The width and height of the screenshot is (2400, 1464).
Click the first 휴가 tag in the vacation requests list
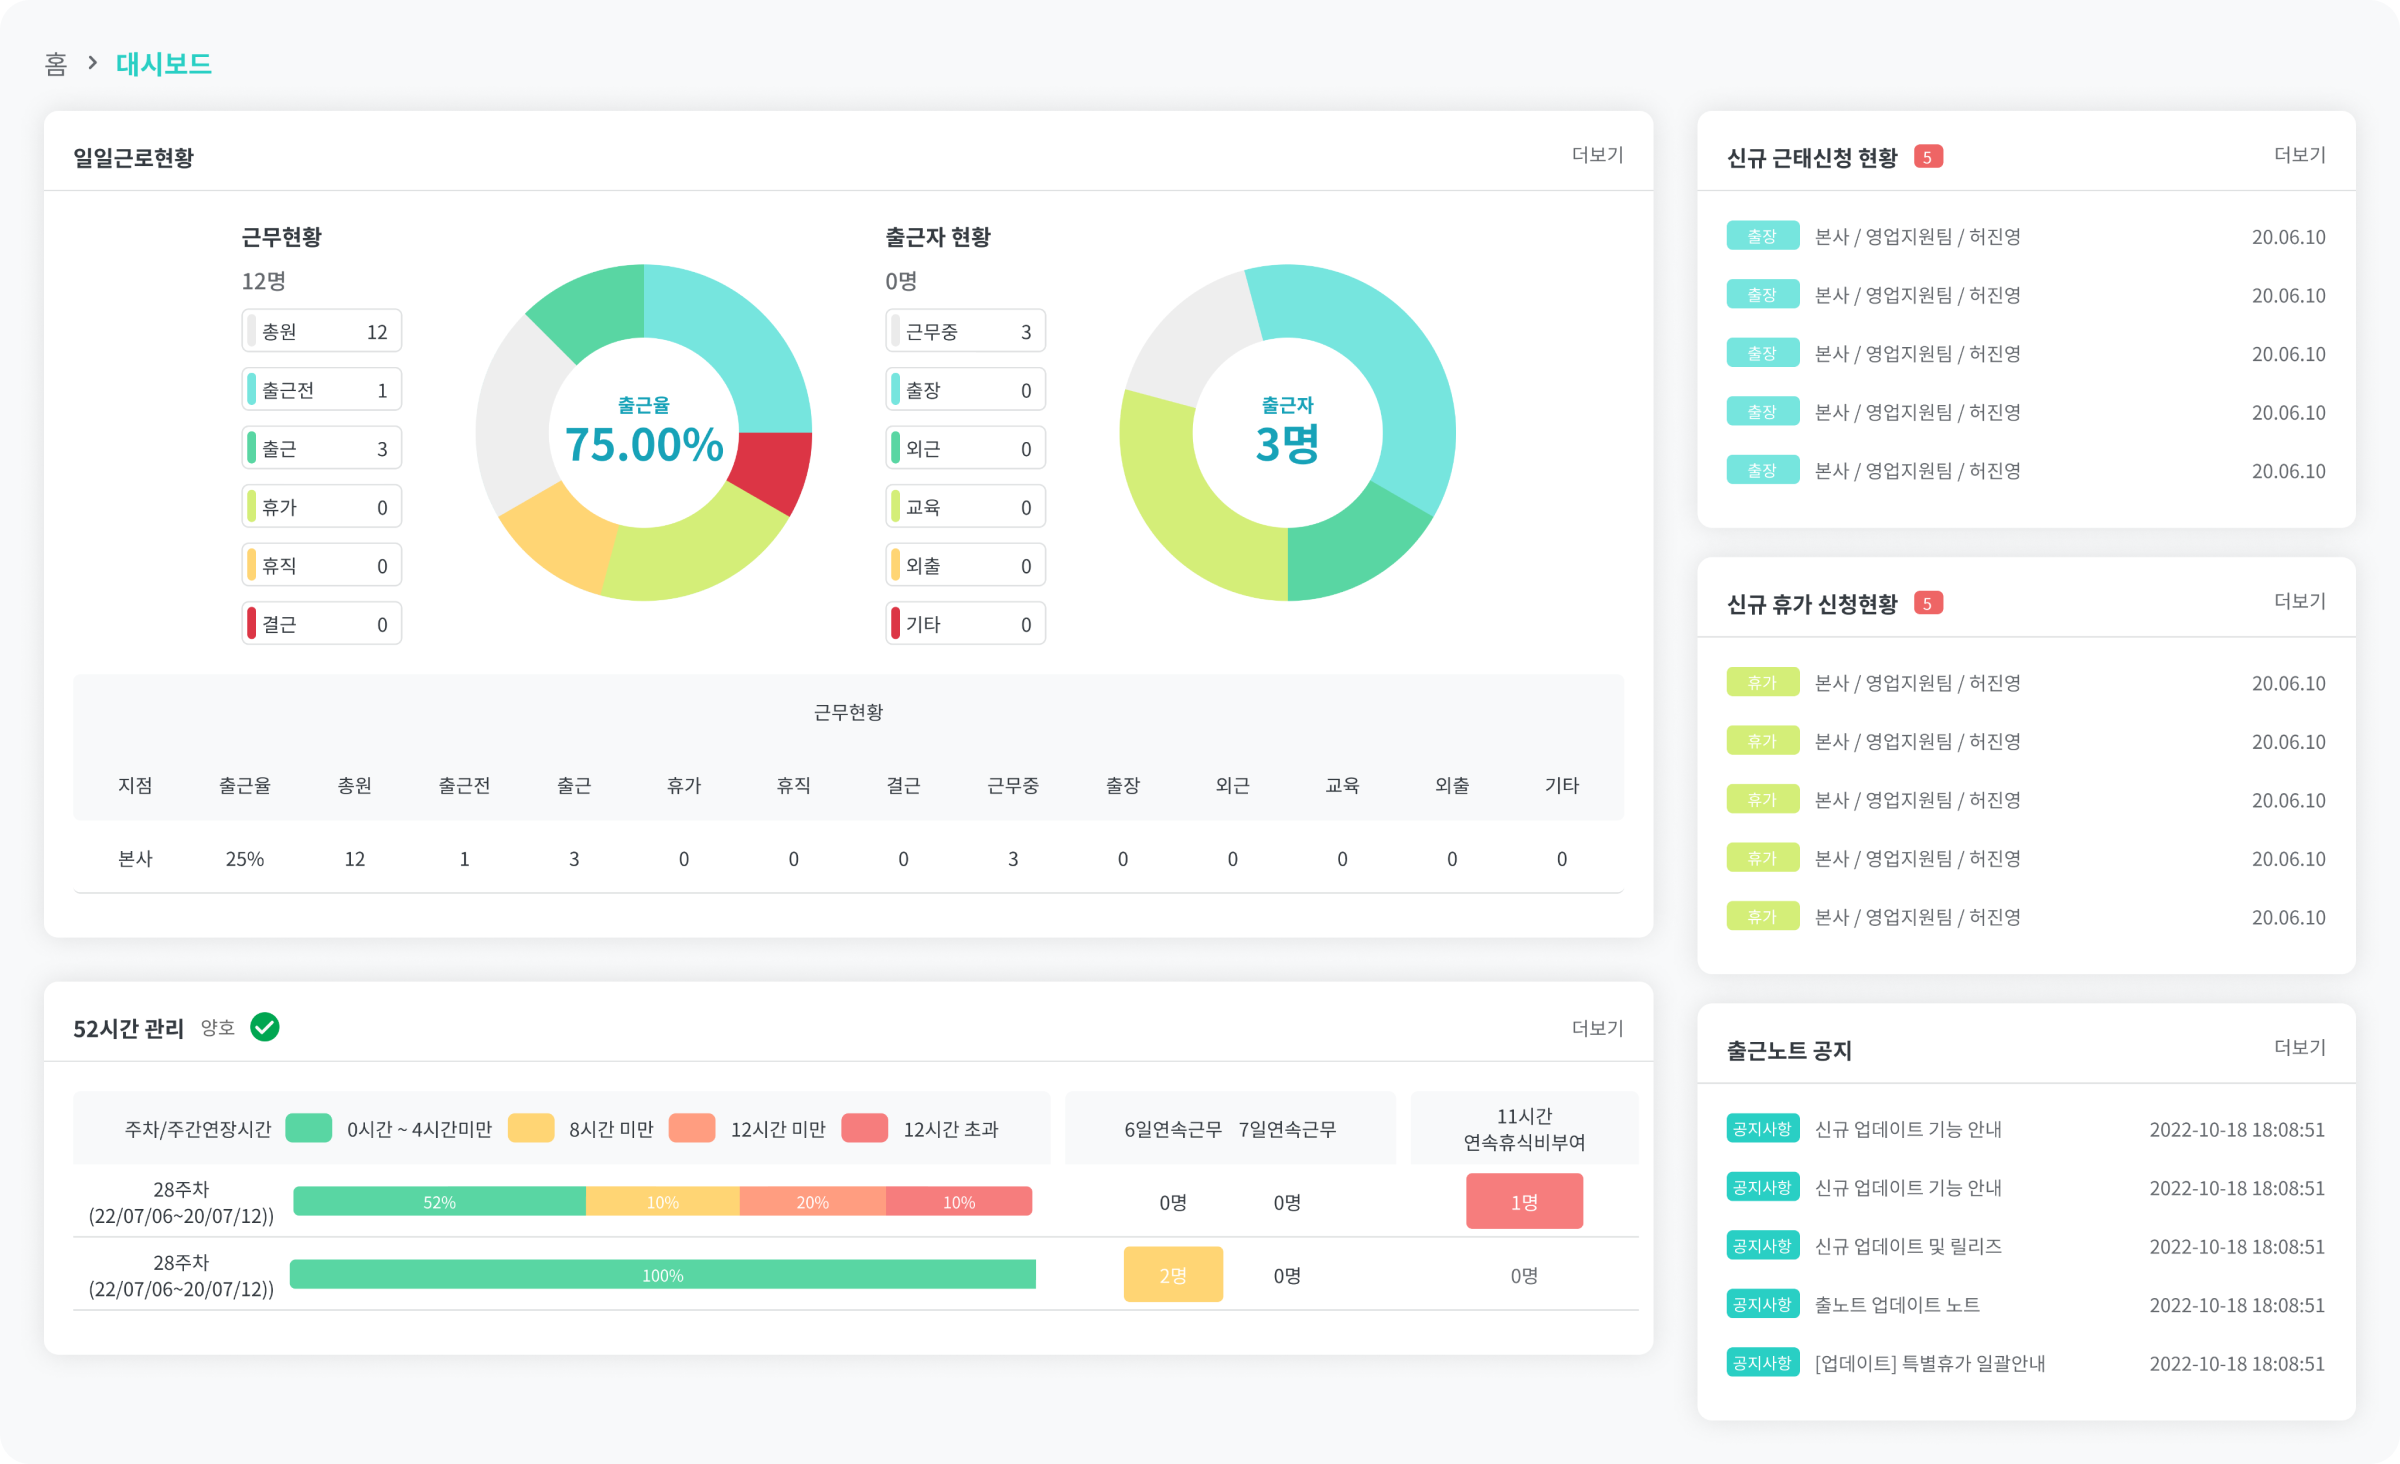1762,683
